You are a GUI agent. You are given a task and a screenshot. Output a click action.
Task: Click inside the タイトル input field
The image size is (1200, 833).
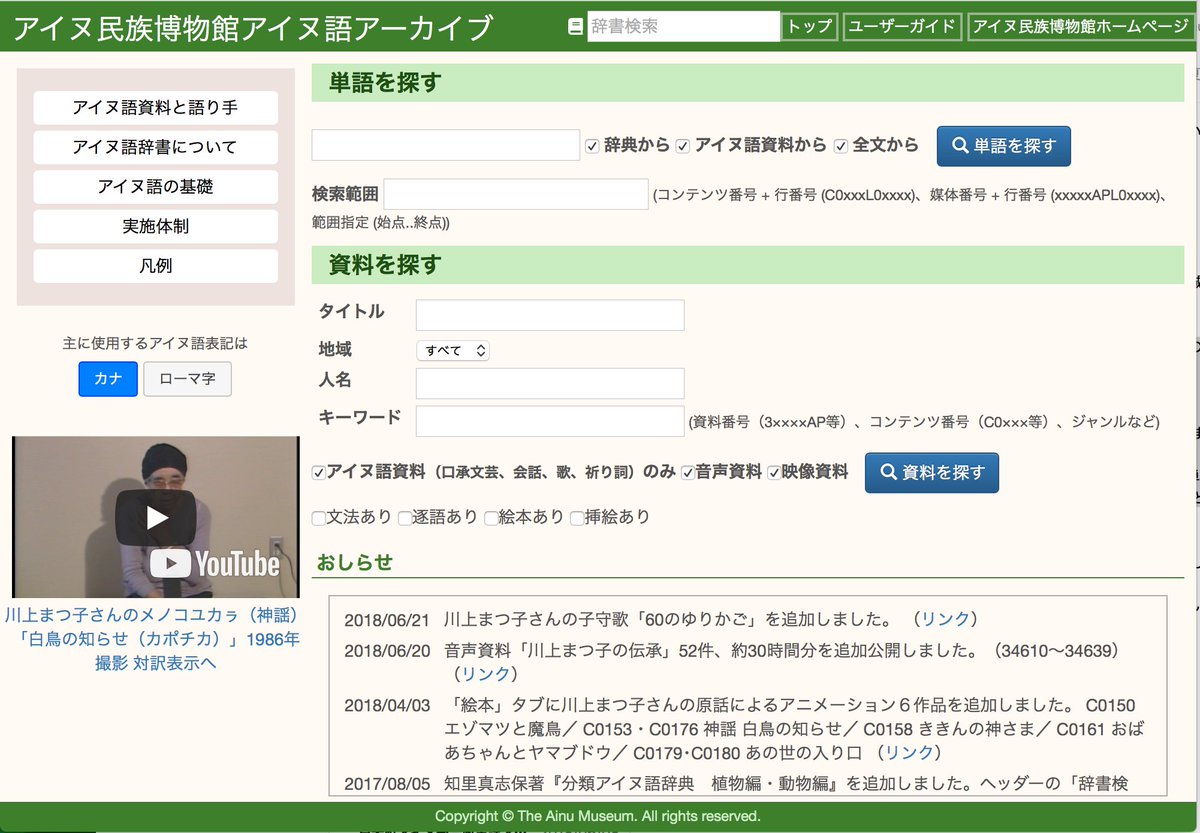549,315
